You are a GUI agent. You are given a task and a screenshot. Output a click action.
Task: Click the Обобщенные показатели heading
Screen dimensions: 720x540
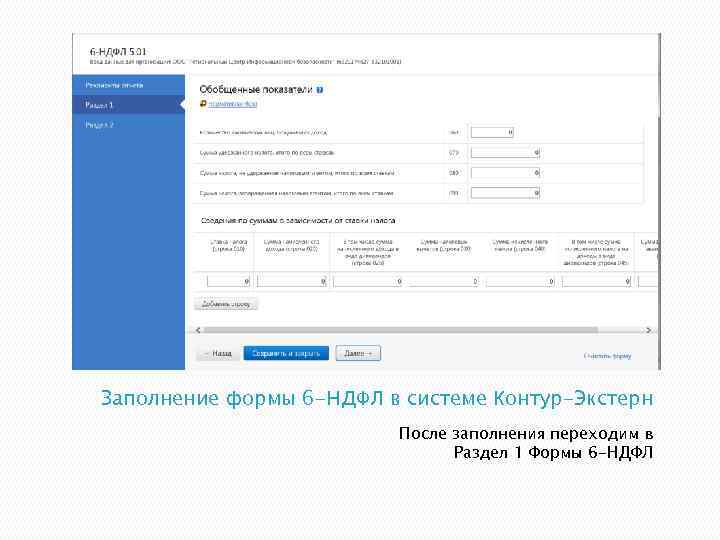(256, 90)
